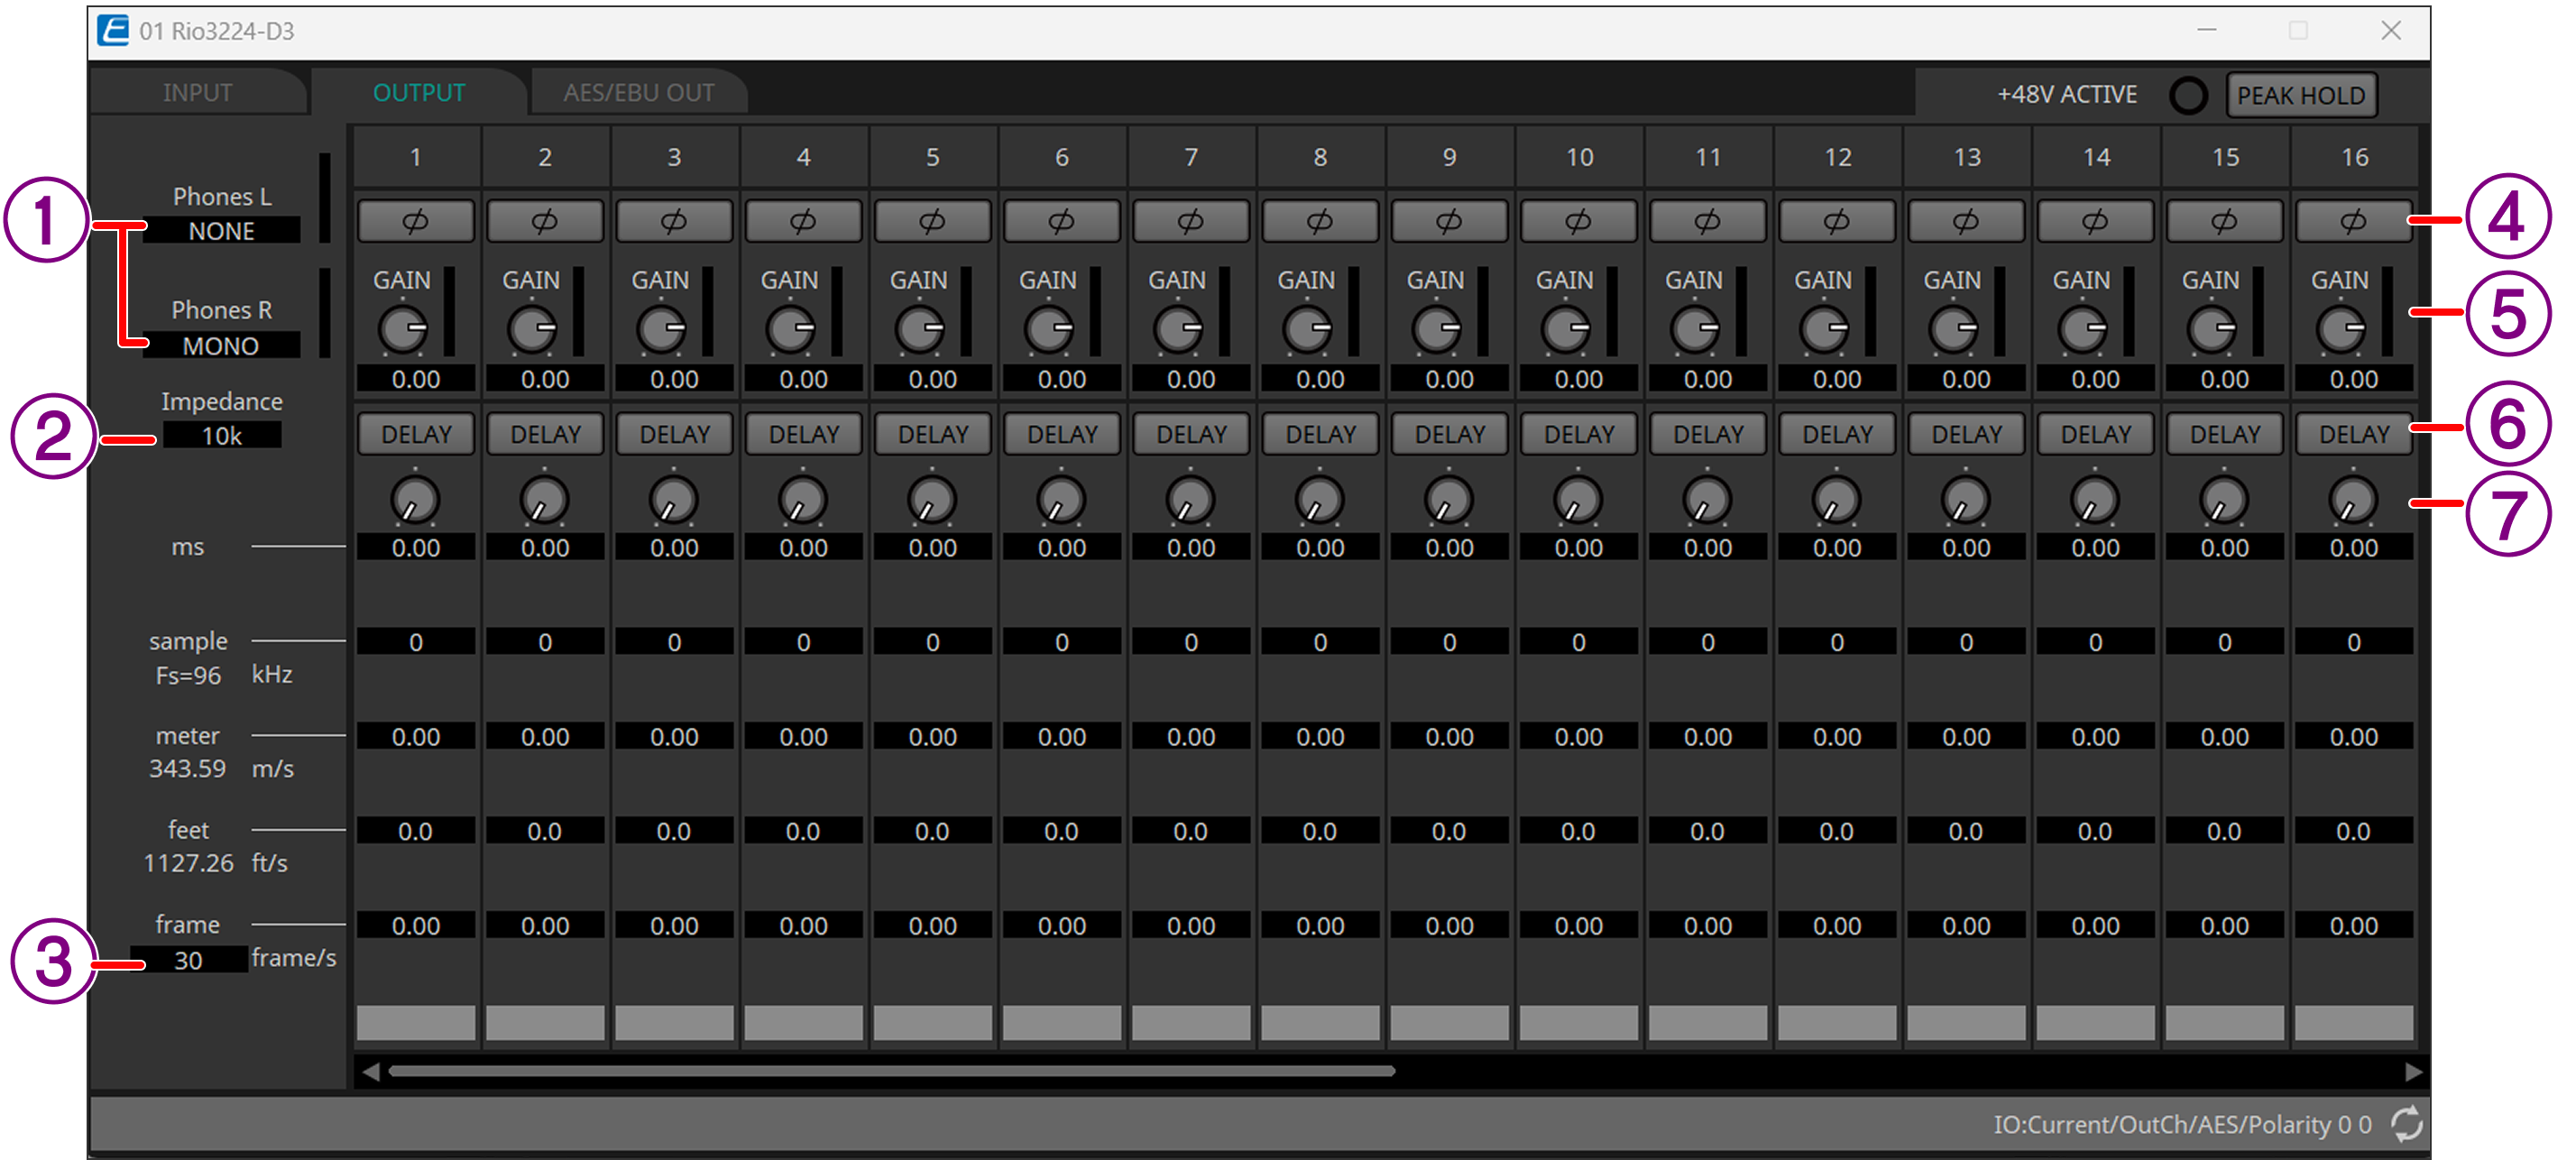This screenshot has height=1160, width=2576.
Task: Enable DELAY on channel 1
Action: [416, 434]
